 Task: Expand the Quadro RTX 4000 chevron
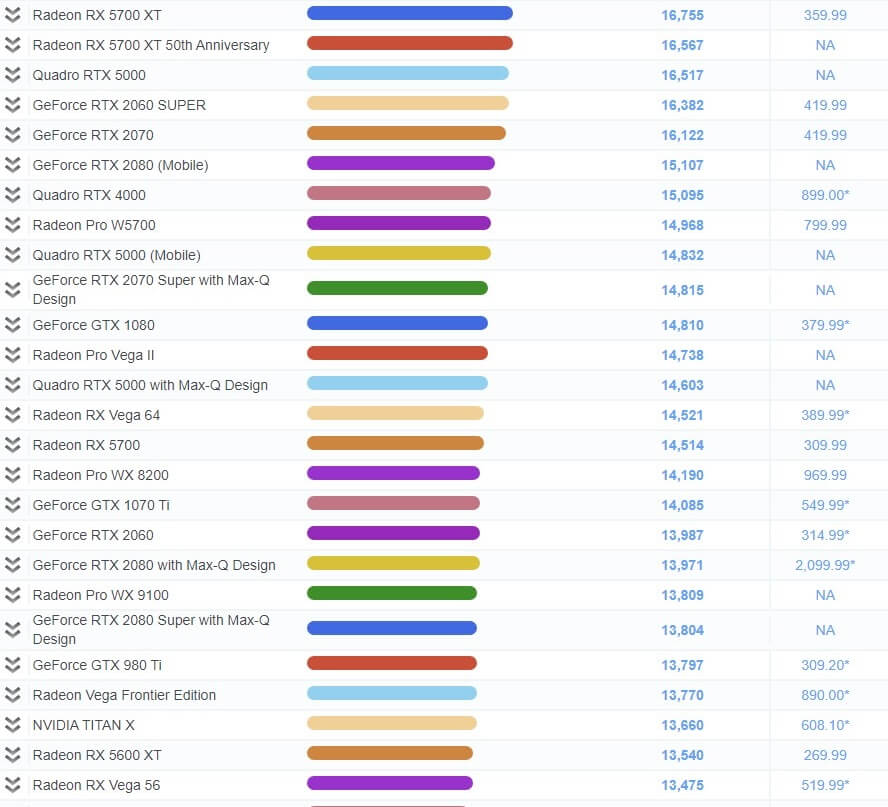click(x=12, y=195)
